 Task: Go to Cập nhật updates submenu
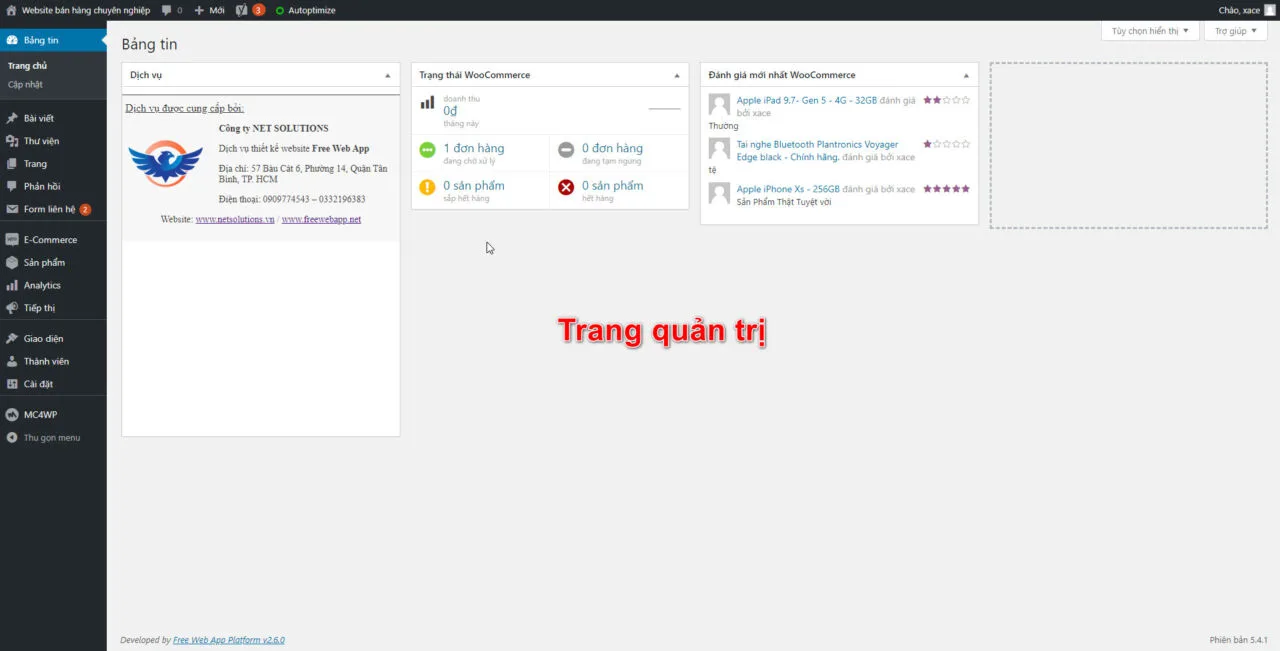(x=26, y=85)
